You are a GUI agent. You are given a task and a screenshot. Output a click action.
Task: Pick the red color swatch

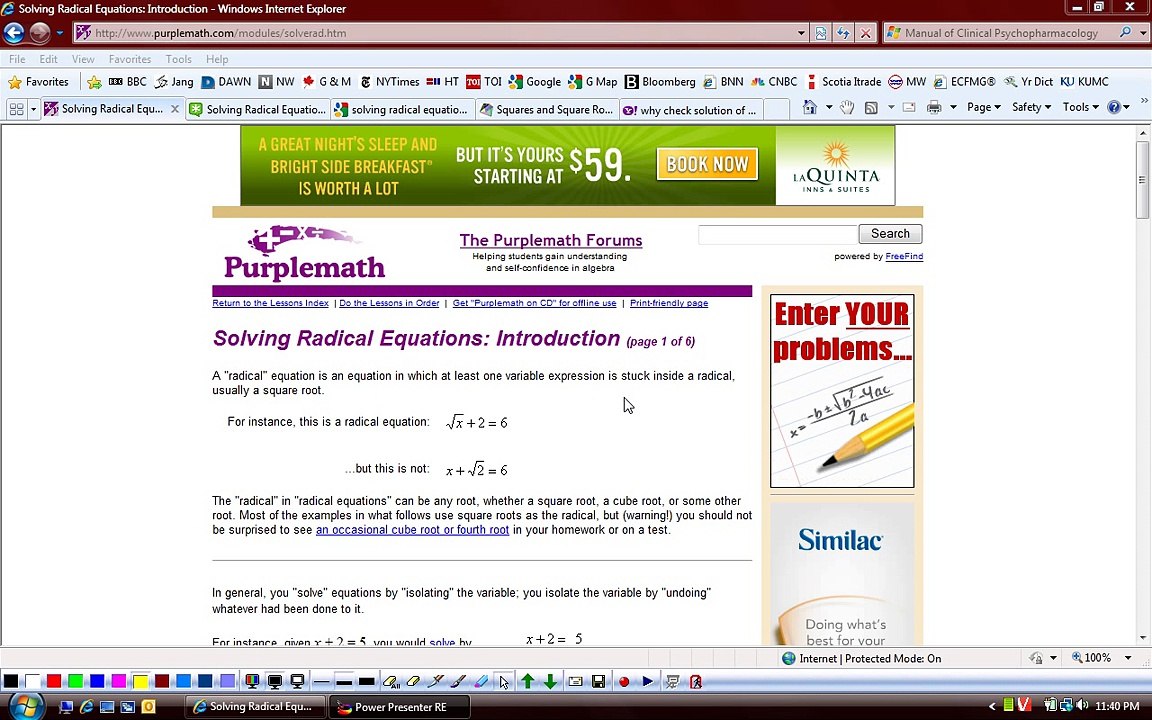point(54,681)
